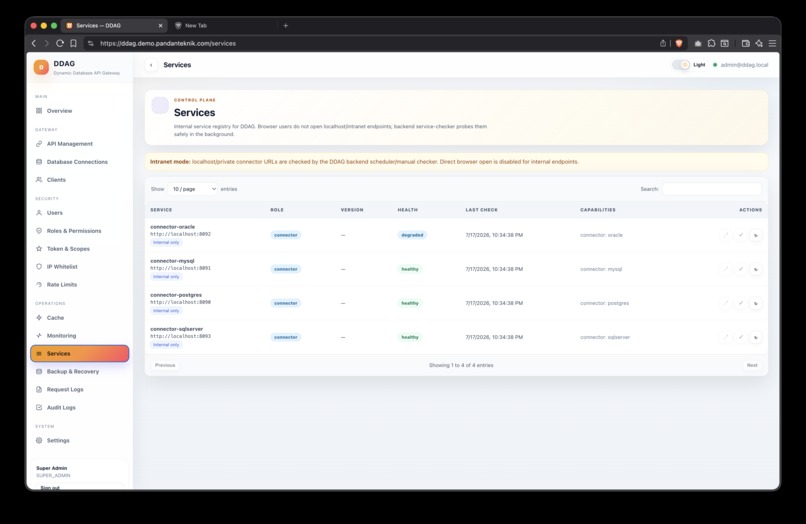This screenshot has height=524, width=806.
Task: Click 'connector: postgres' capabilities text
Action: click(x=604, y=303)
